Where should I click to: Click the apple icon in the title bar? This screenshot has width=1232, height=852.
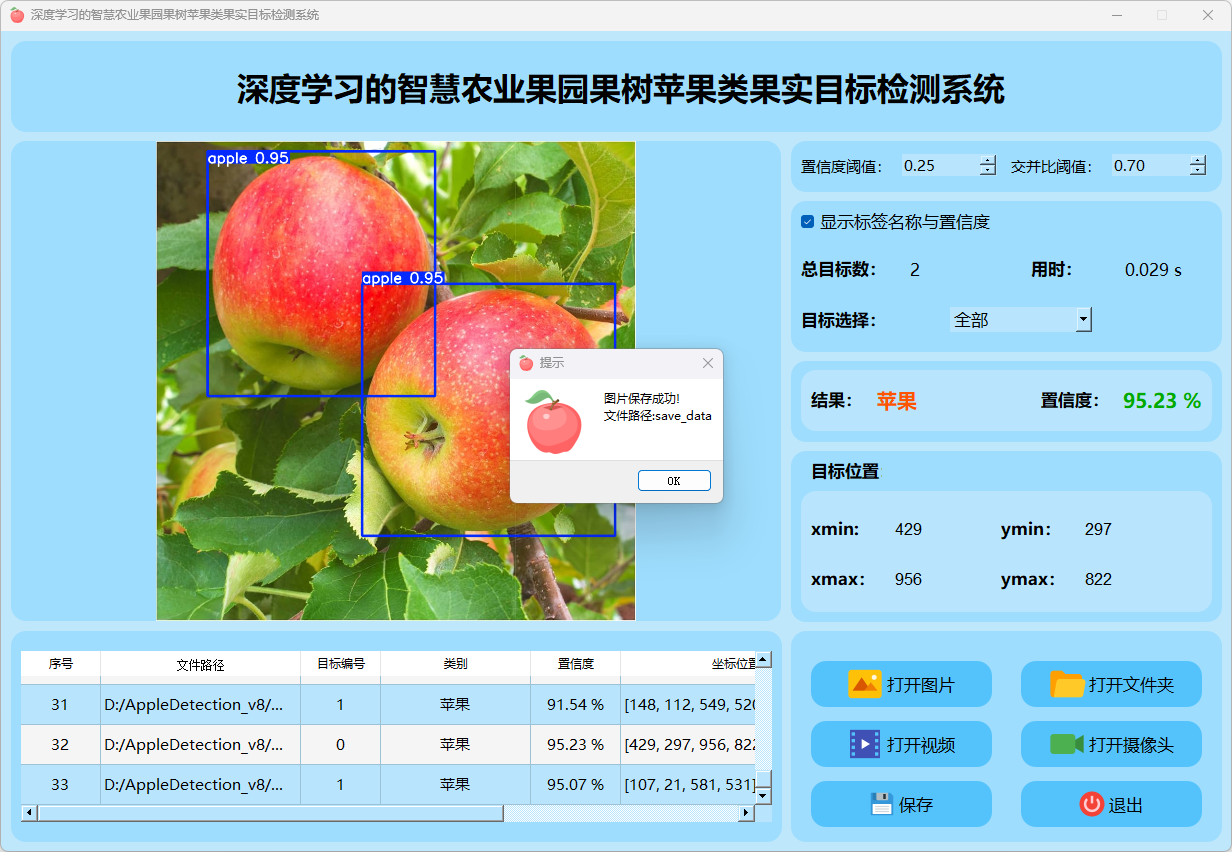pyautogui.click(x=17, y=15)
